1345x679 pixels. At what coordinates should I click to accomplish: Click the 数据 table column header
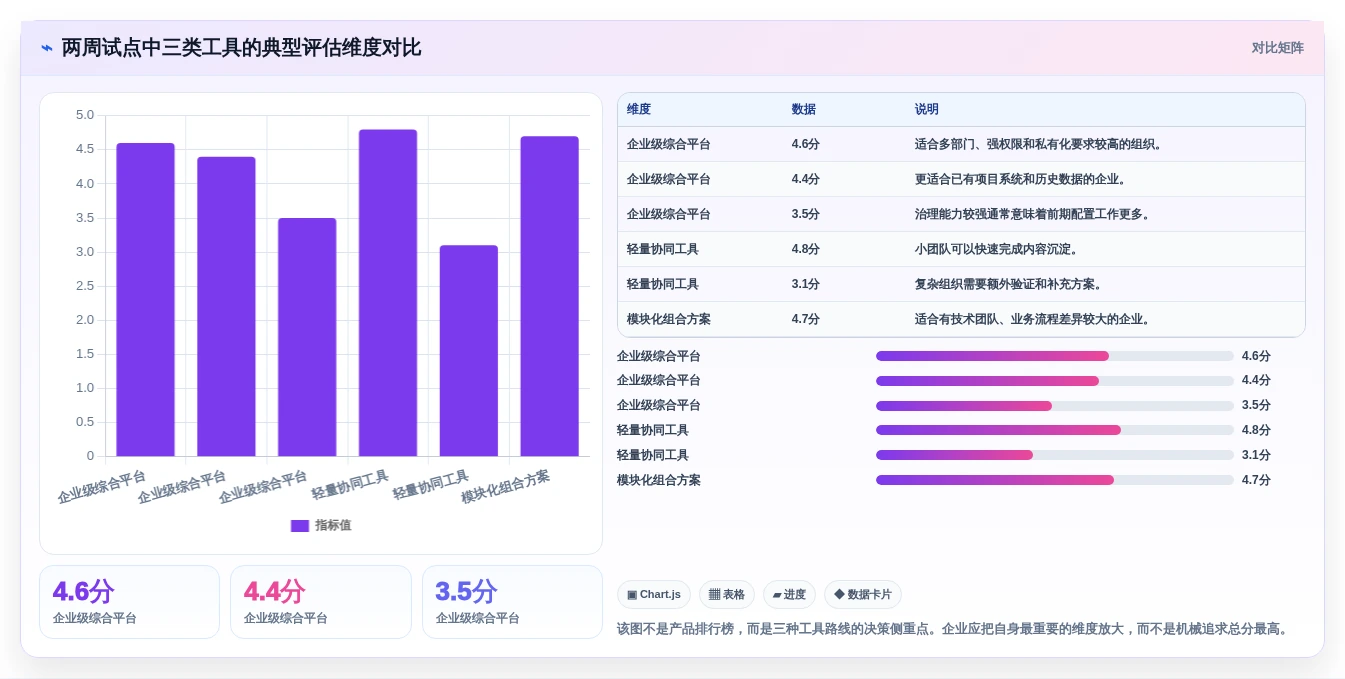(804, 110)
